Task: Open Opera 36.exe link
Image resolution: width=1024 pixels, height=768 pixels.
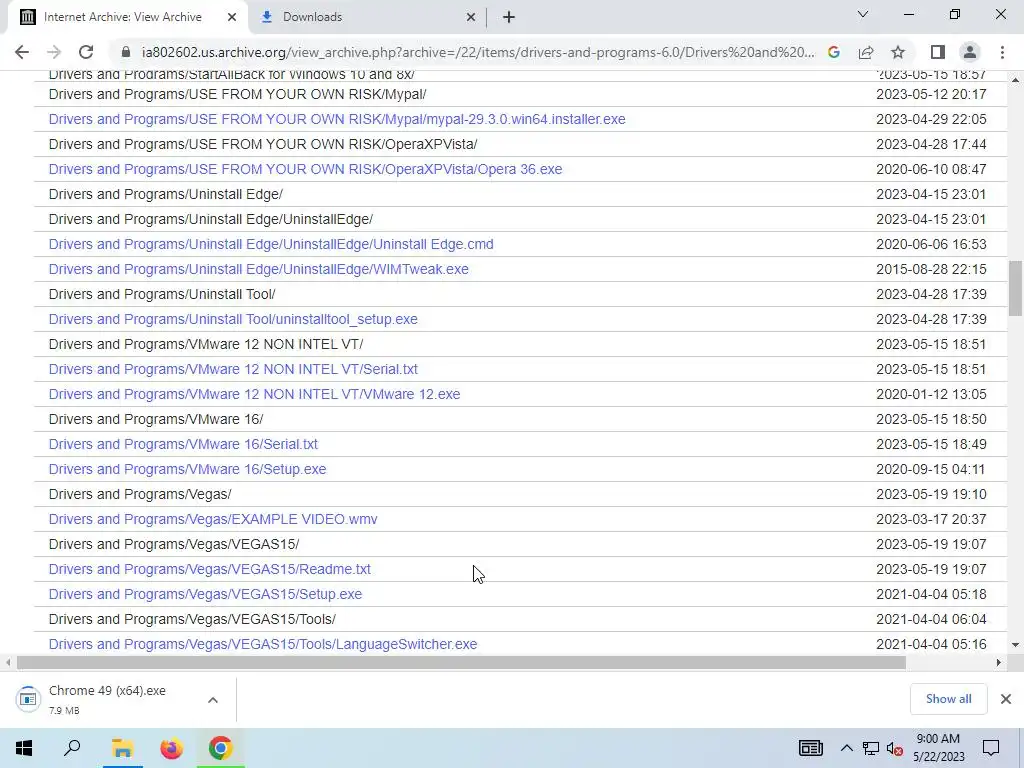Action: (x=305, y=169)
